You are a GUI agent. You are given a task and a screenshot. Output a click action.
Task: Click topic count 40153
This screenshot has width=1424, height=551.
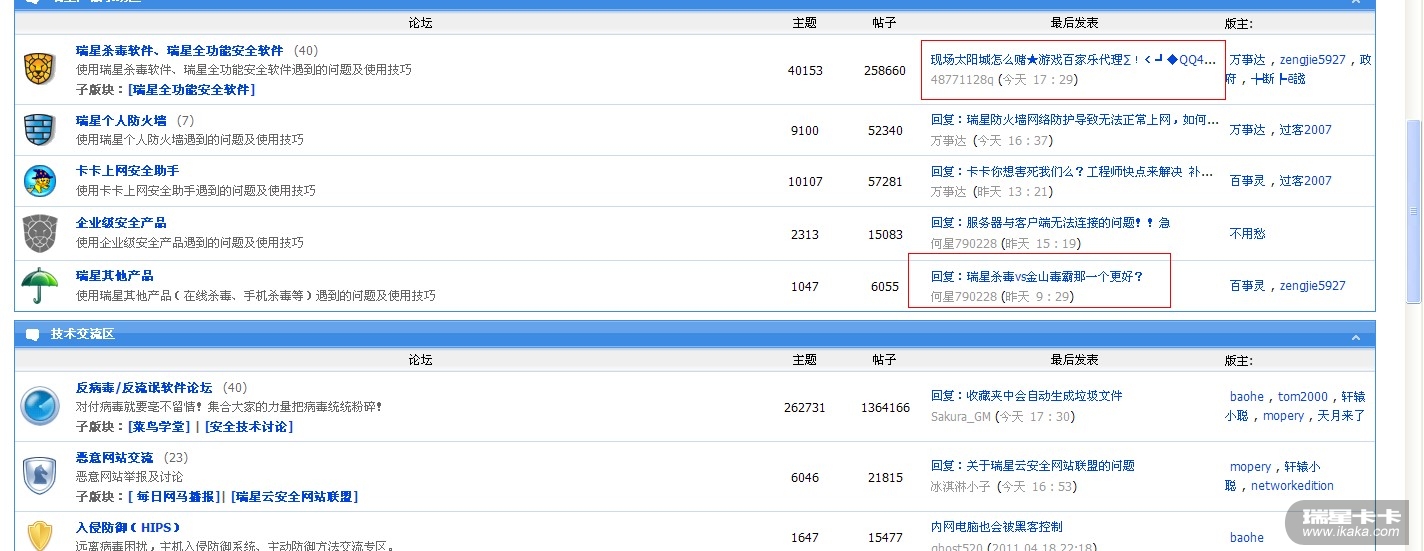(x=804, y=71)
